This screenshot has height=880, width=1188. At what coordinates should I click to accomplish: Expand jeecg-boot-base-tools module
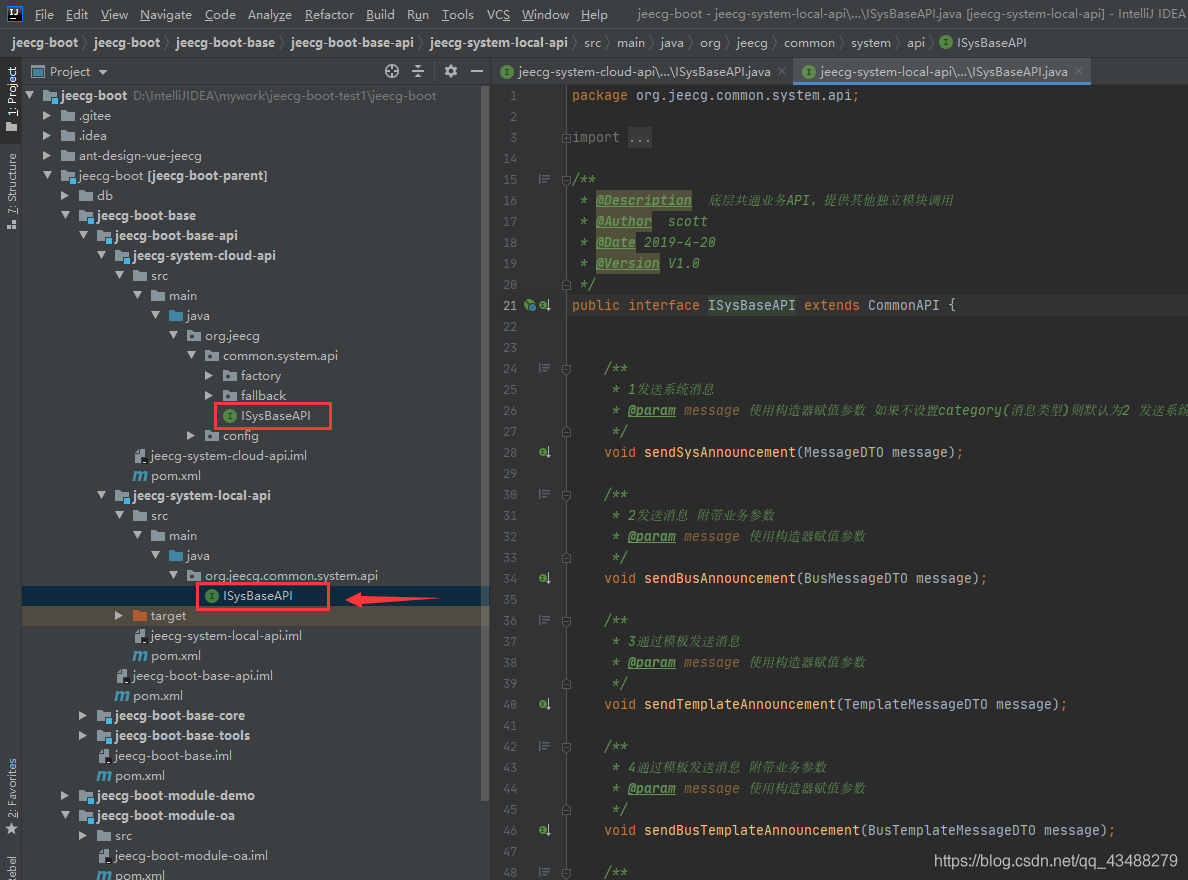click(x=83, y=735)
